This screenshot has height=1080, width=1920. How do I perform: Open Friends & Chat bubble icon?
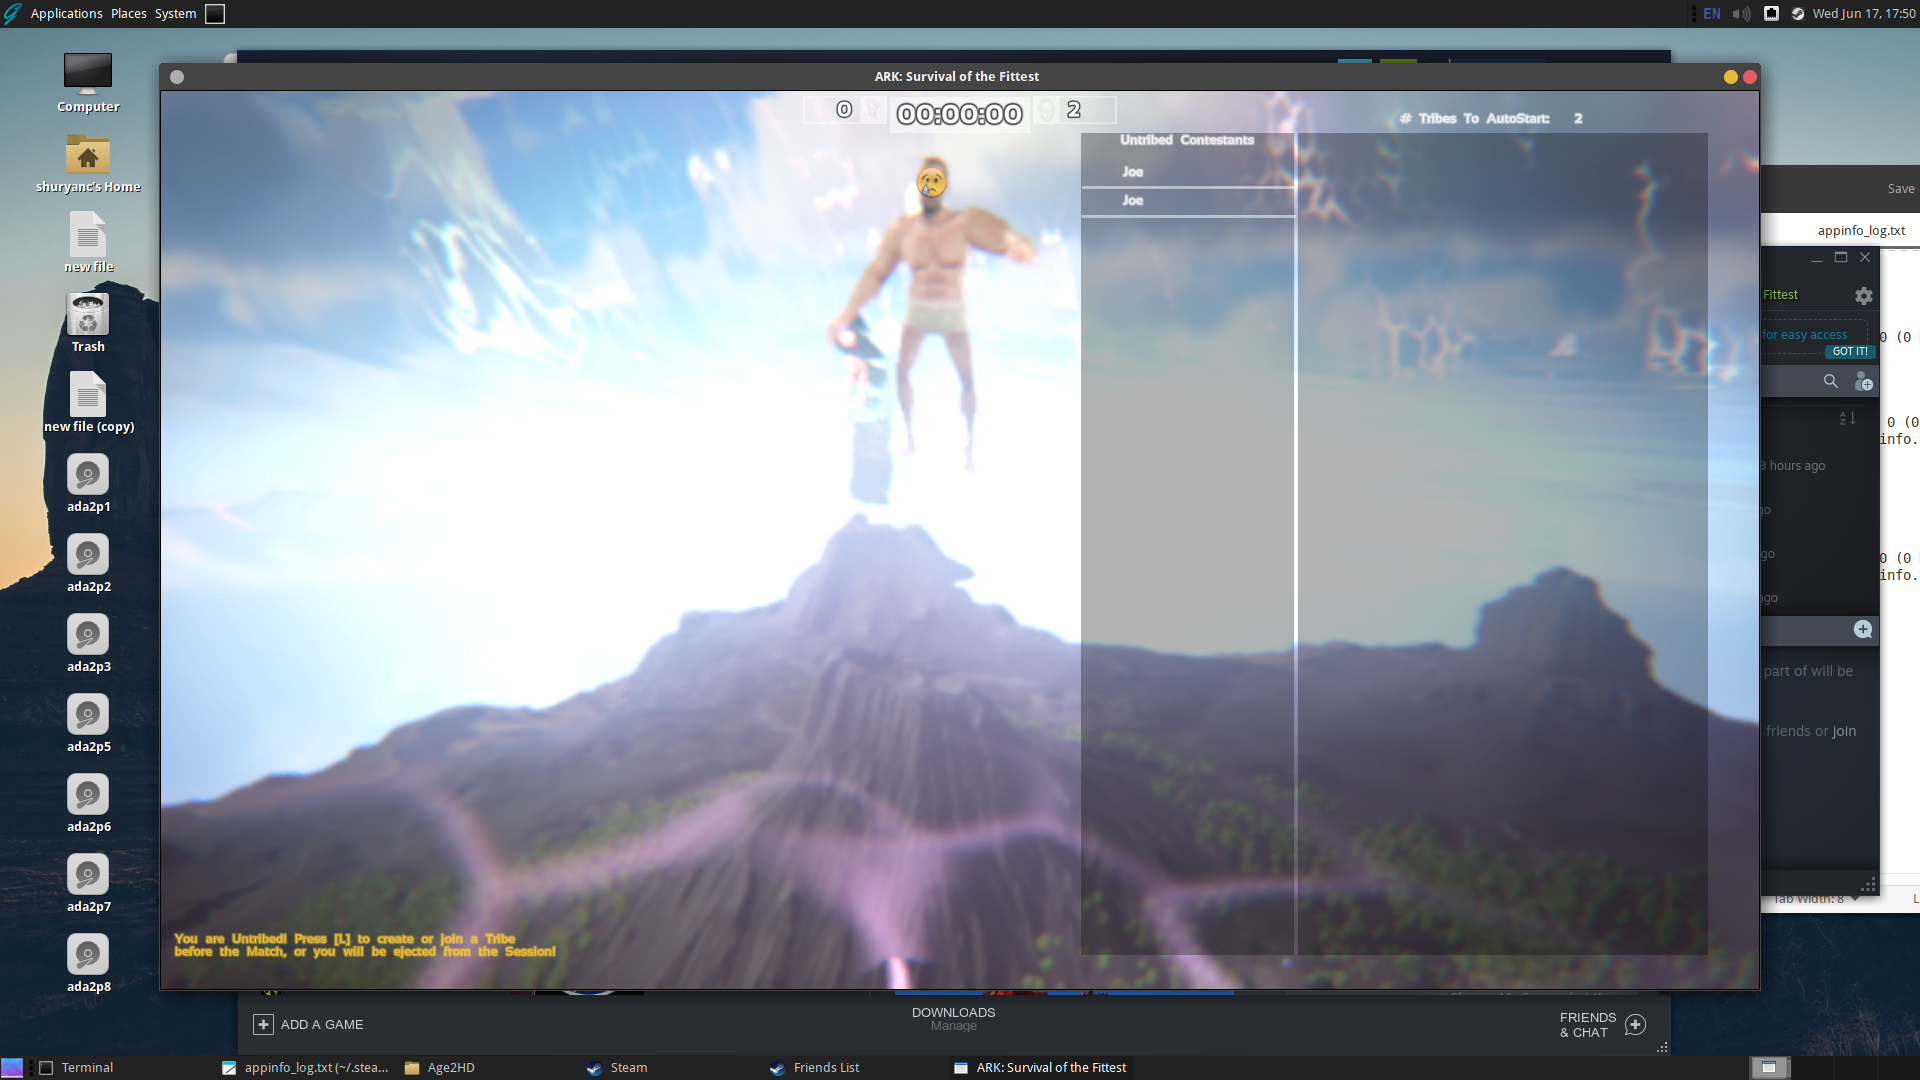[x=1635, y=1025]
